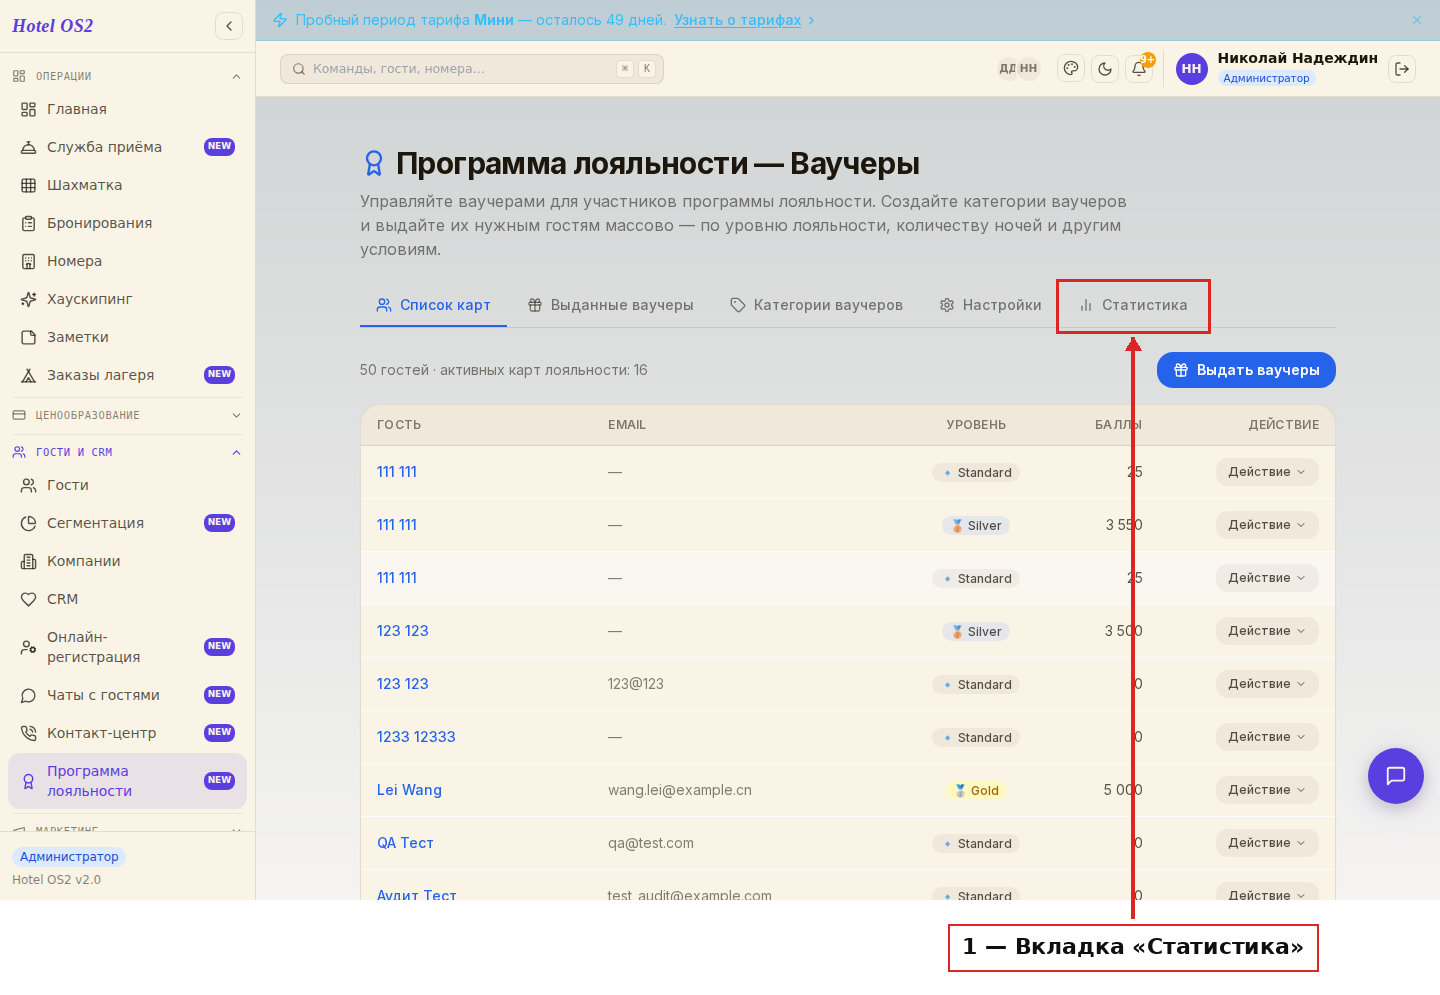Screen dimensions: 1440x995
Task: Click qa@test.com email cell
Action: (651, 843)
